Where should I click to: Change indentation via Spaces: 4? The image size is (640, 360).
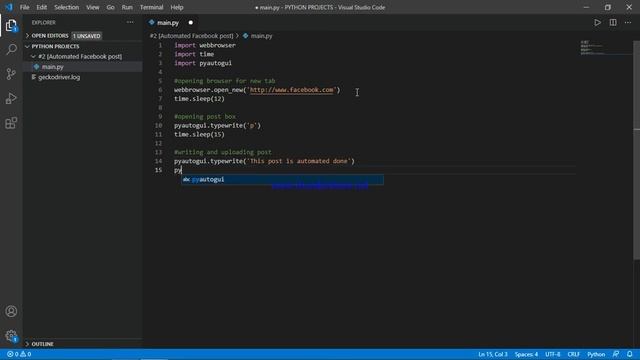pyautogui.click(x=526, y=354)
